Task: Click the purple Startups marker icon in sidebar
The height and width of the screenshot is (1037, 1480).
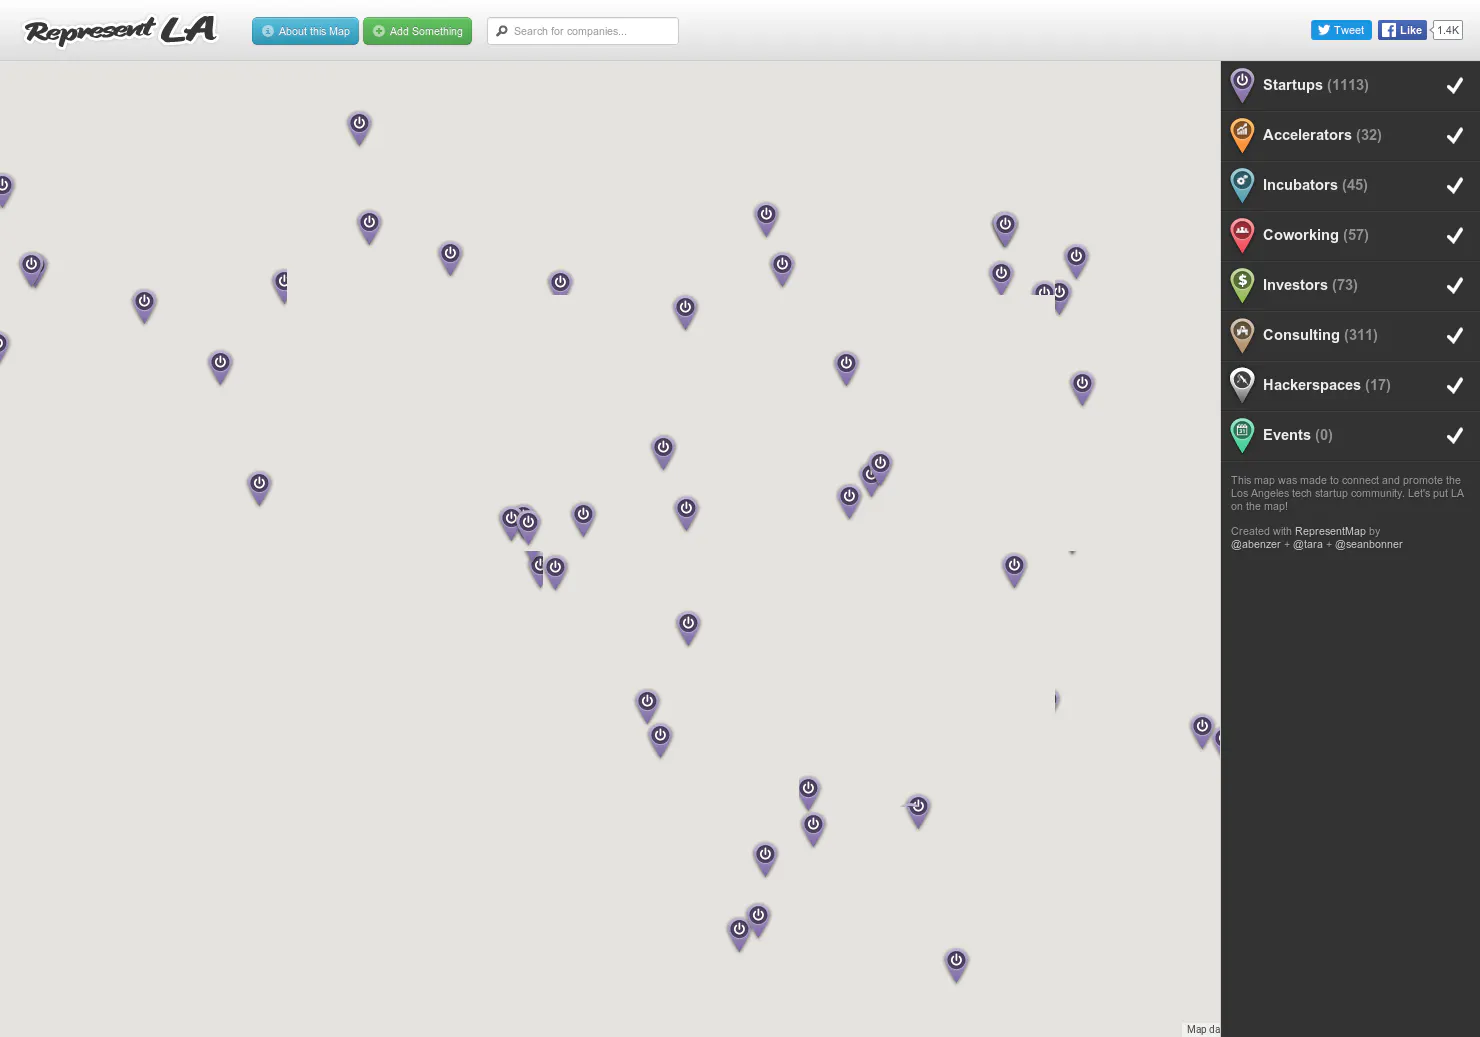Action: tap(1242, 85)
